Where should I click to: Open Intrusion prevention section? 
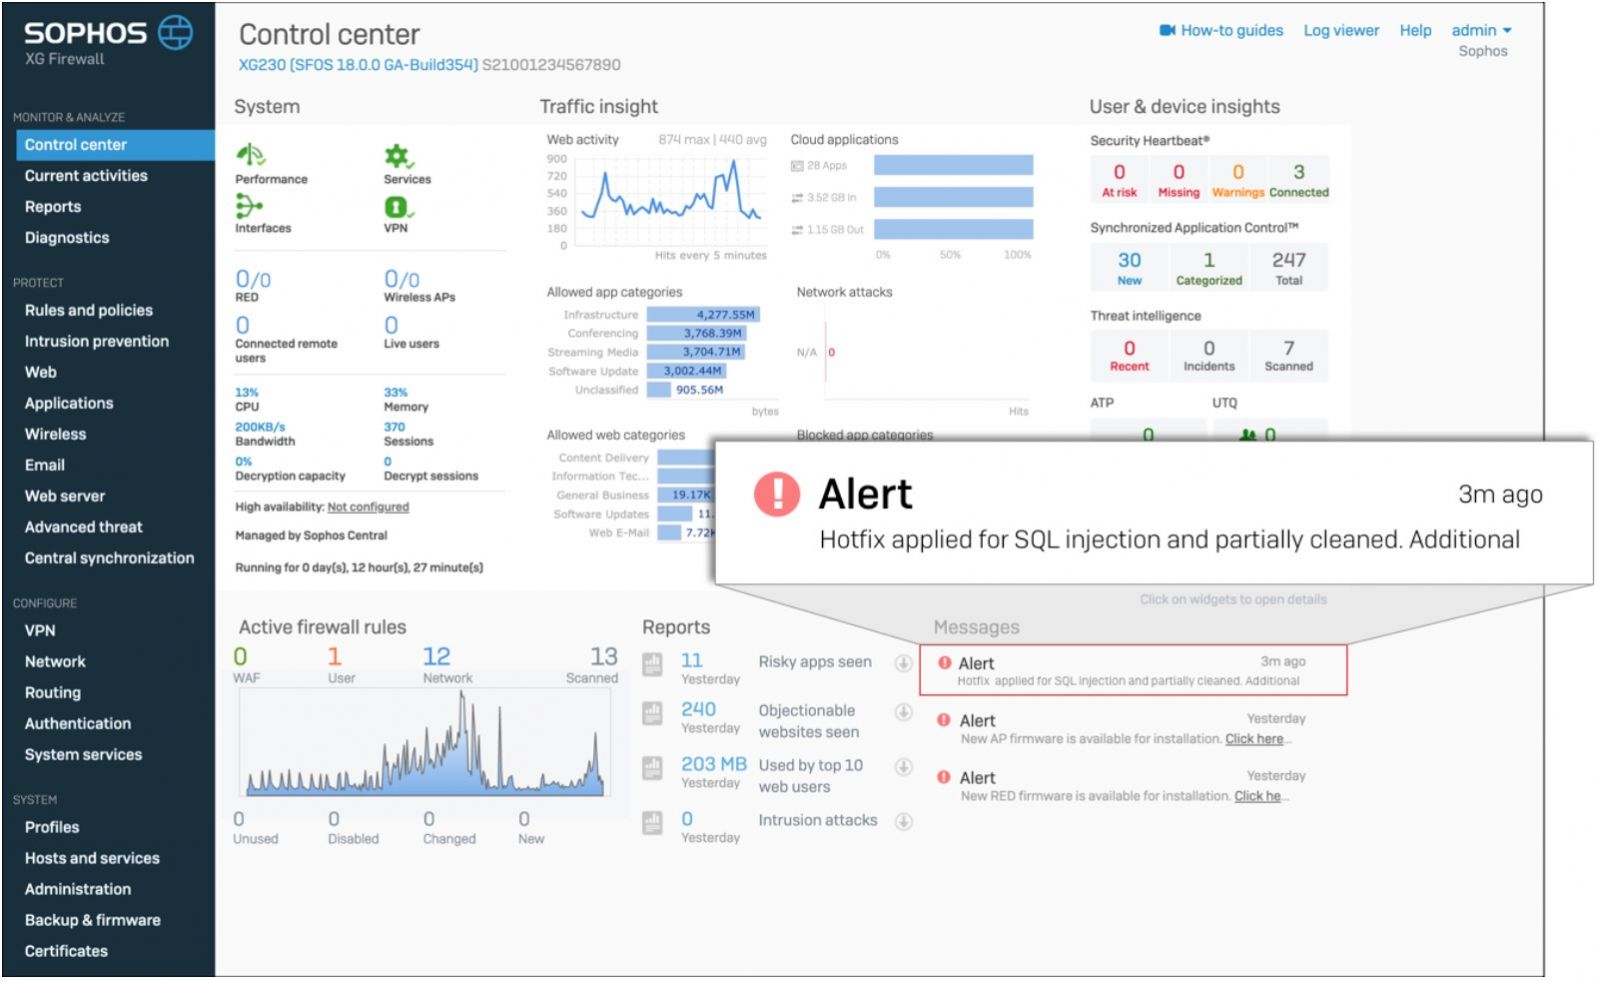97,342
